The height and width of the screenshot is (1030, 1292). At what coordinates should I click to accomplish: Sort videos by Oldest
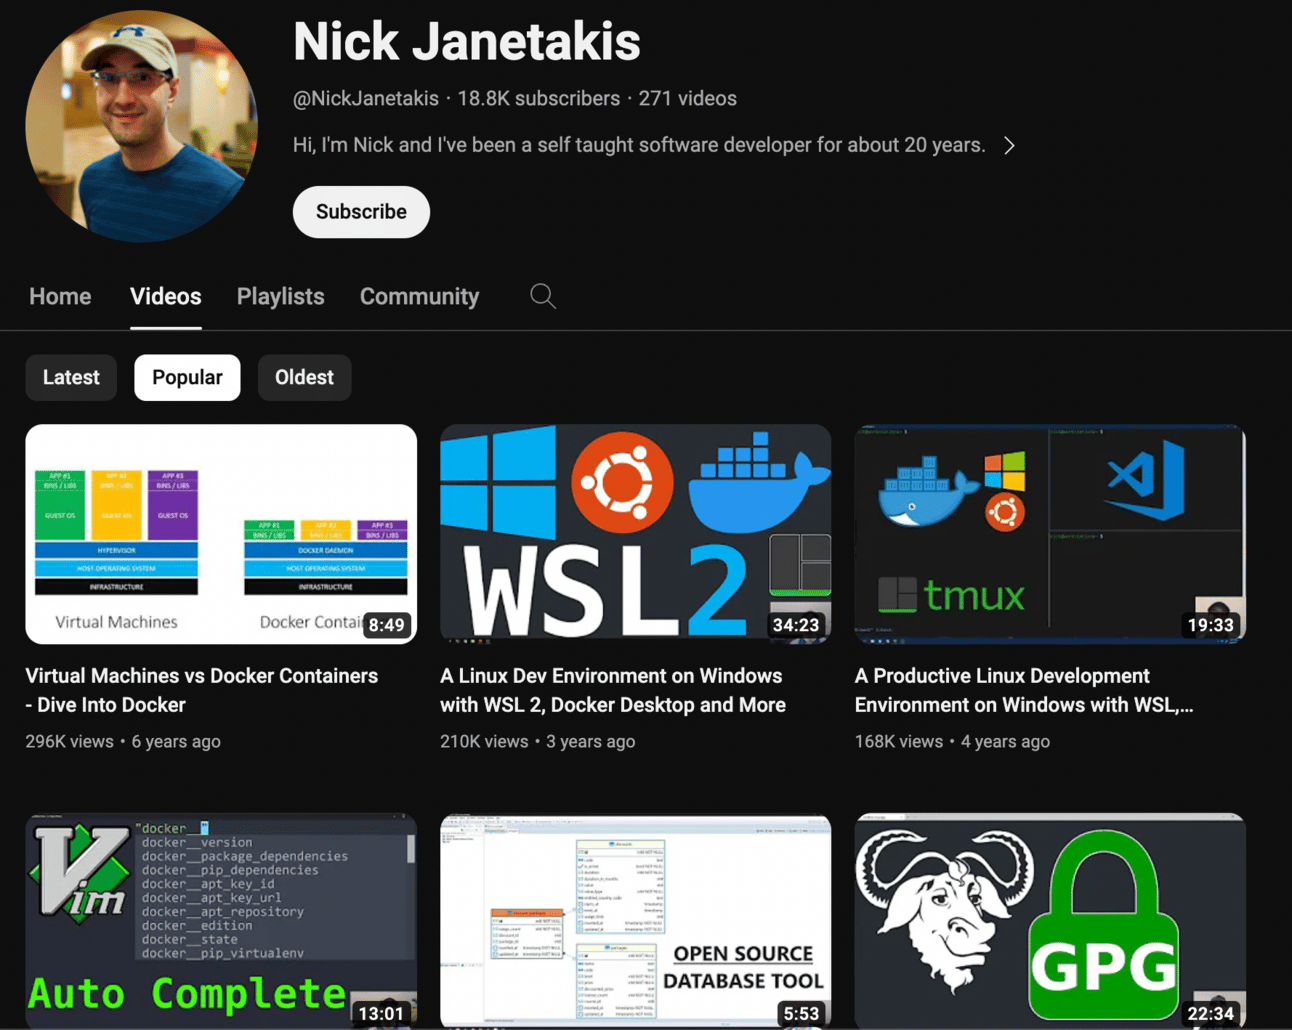coord(304,377)
